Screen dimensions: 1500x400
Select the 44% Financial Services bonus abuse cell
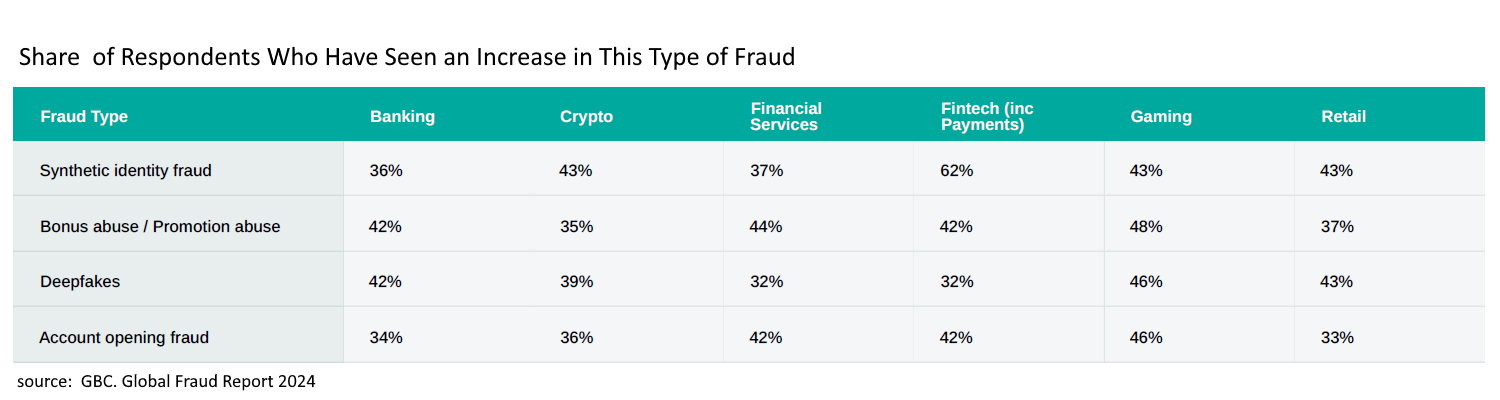[766, 227]
